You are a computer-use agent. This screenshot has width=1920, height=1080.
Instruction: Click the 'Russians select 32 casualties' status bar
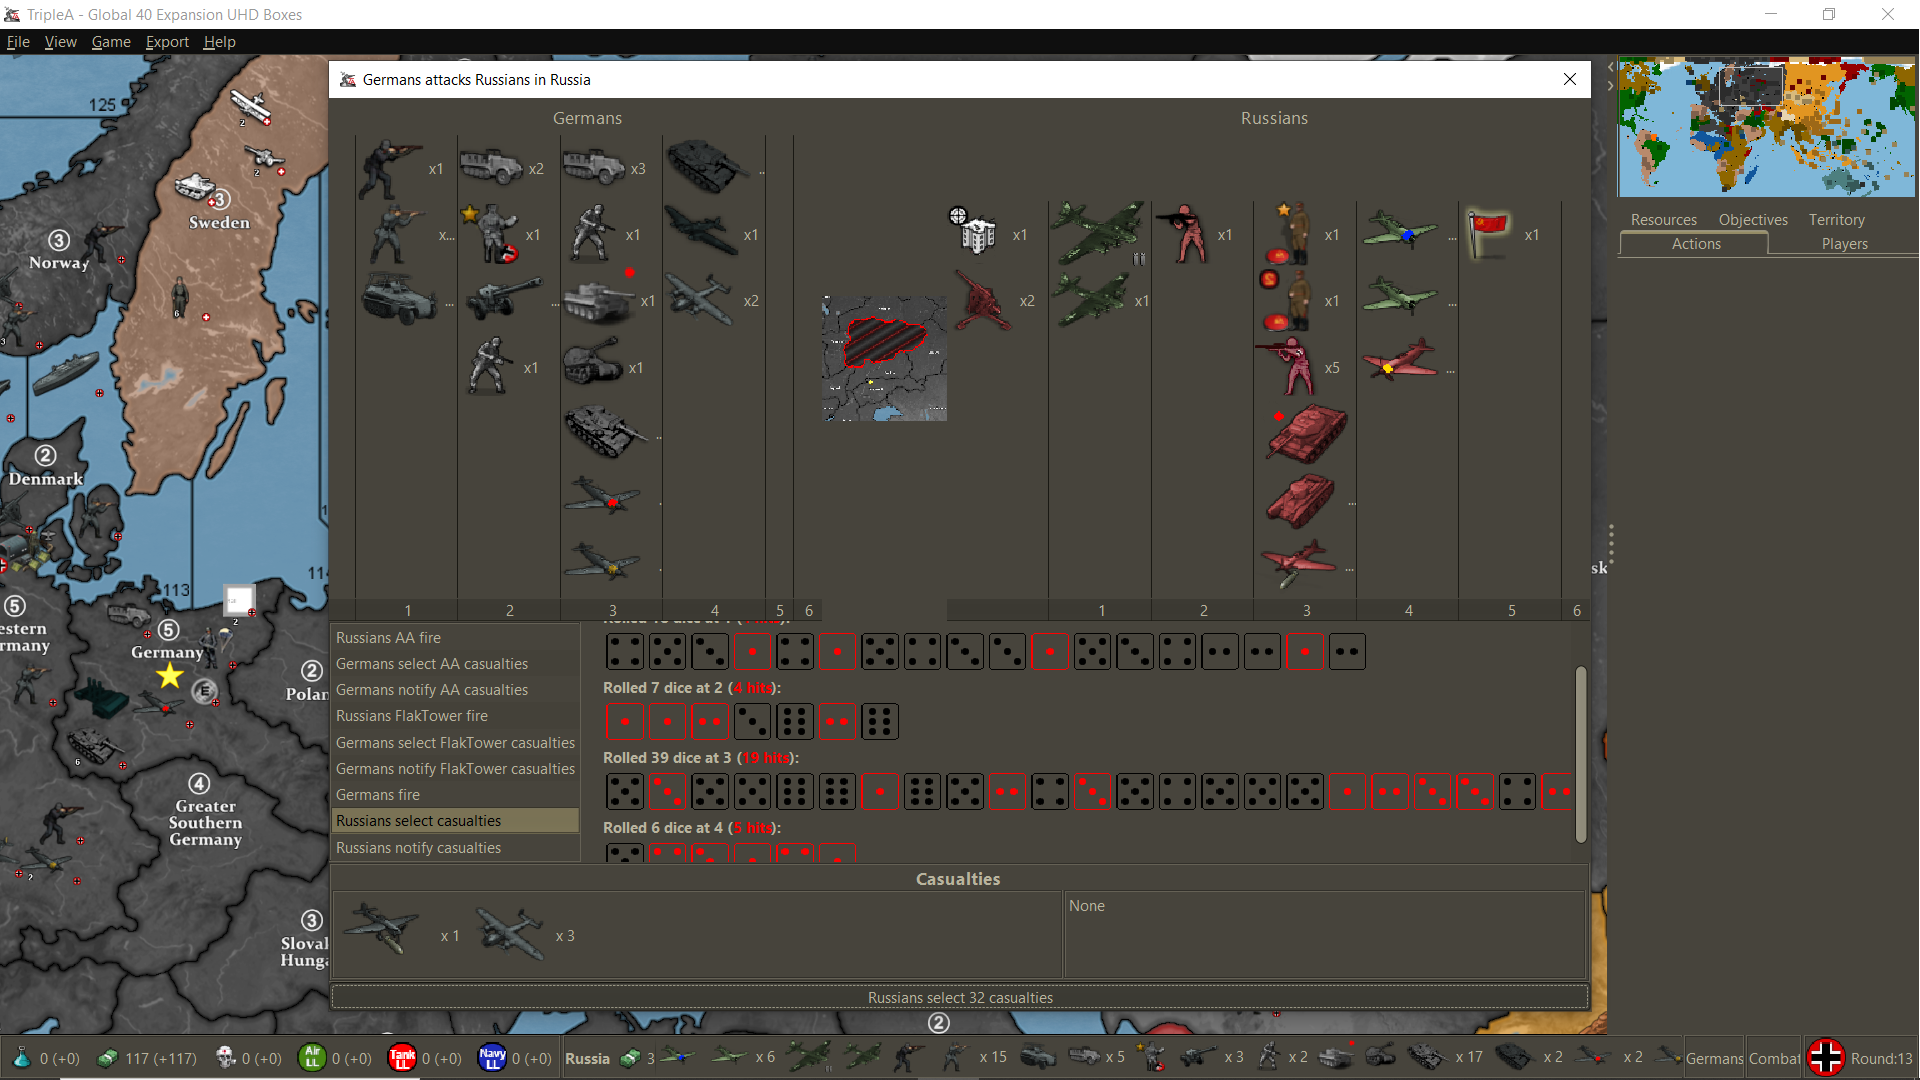[960, 998]
